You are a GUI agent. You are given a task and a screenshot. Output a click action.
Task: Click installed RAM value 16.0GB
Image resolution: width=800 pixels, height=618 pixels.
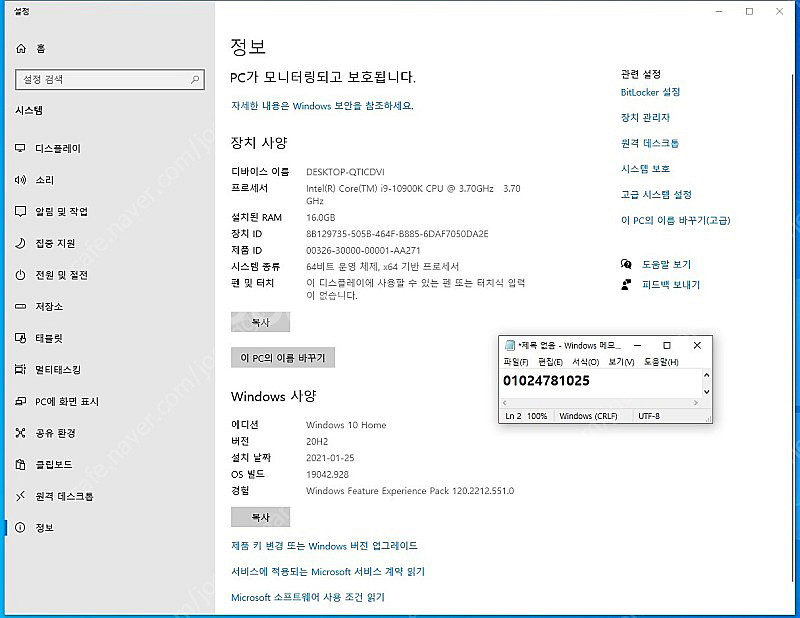[x=320, y=218]
